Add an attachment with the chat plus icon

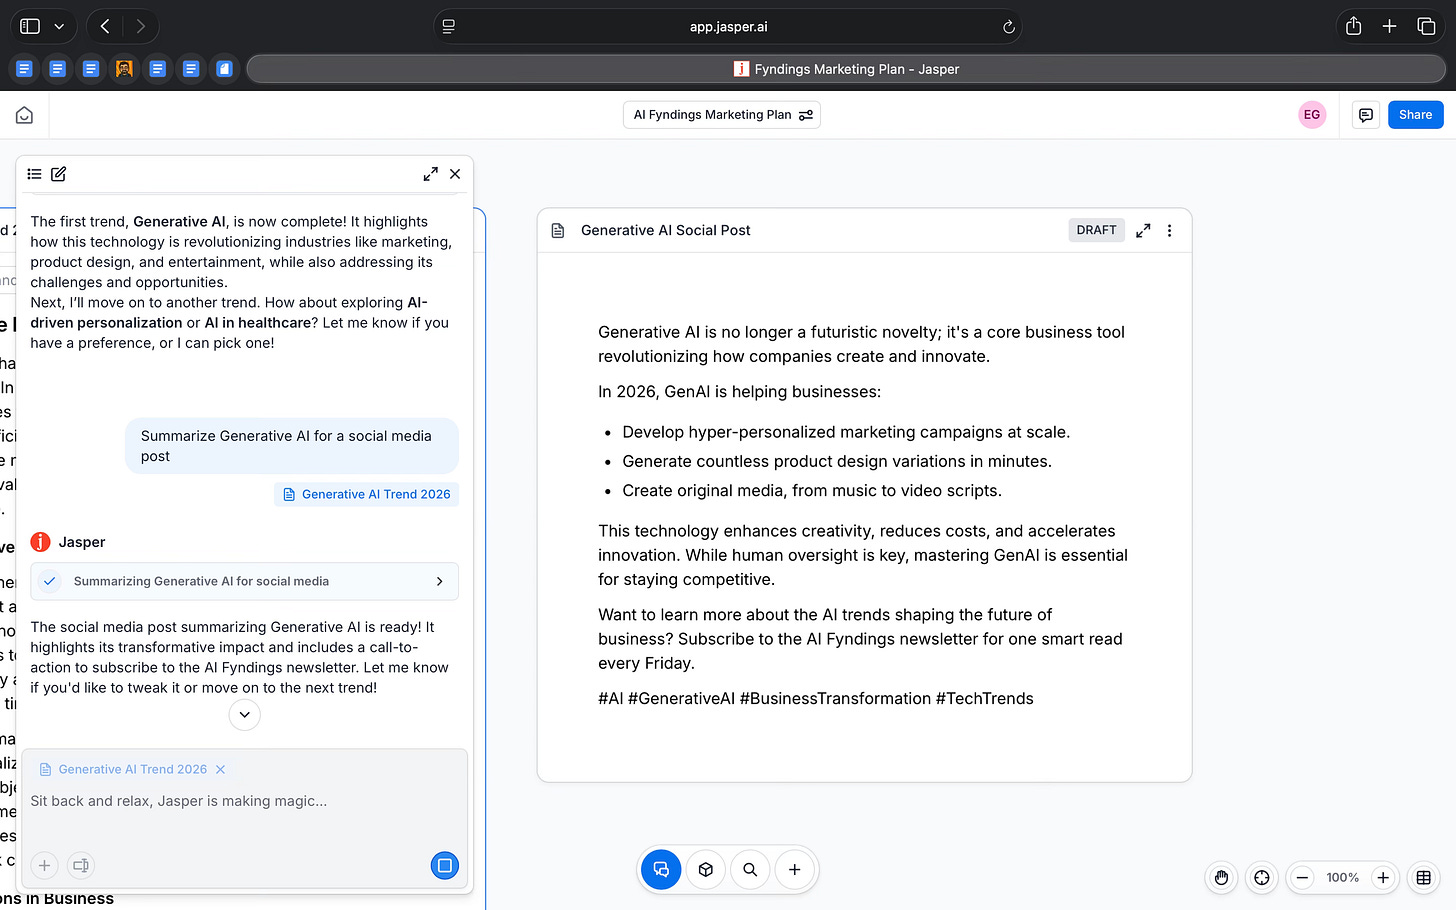pos(44,865)
